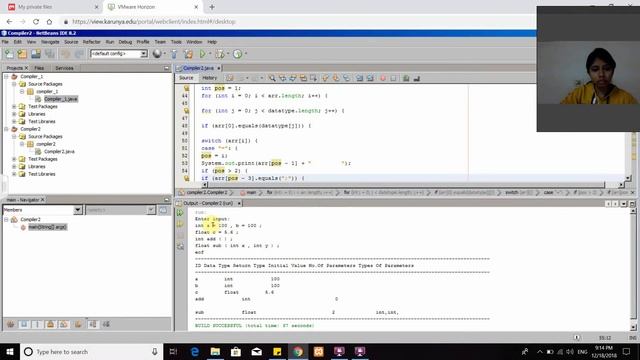Collapse the Compiler_1 project node
Viewport: 640px width, 360px height.
tap(6, 76)
